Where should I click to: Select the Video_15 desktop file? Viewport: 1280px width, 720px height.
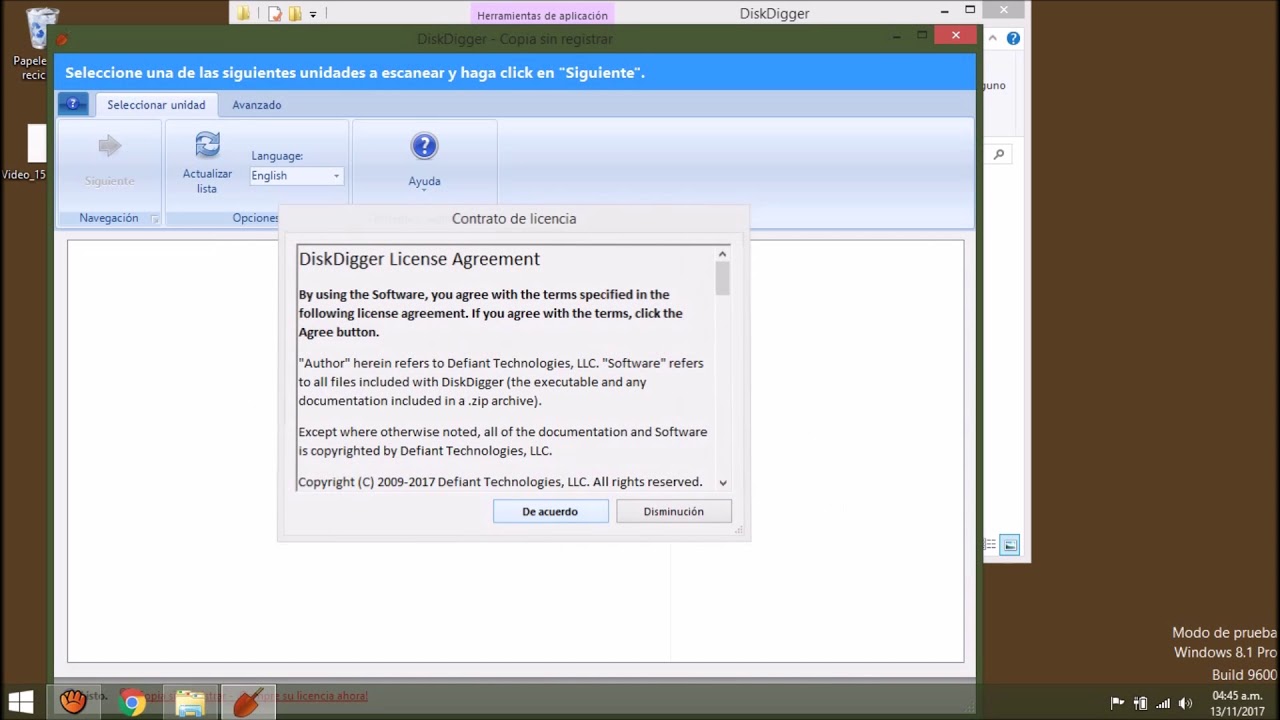[x=30, y=153]
